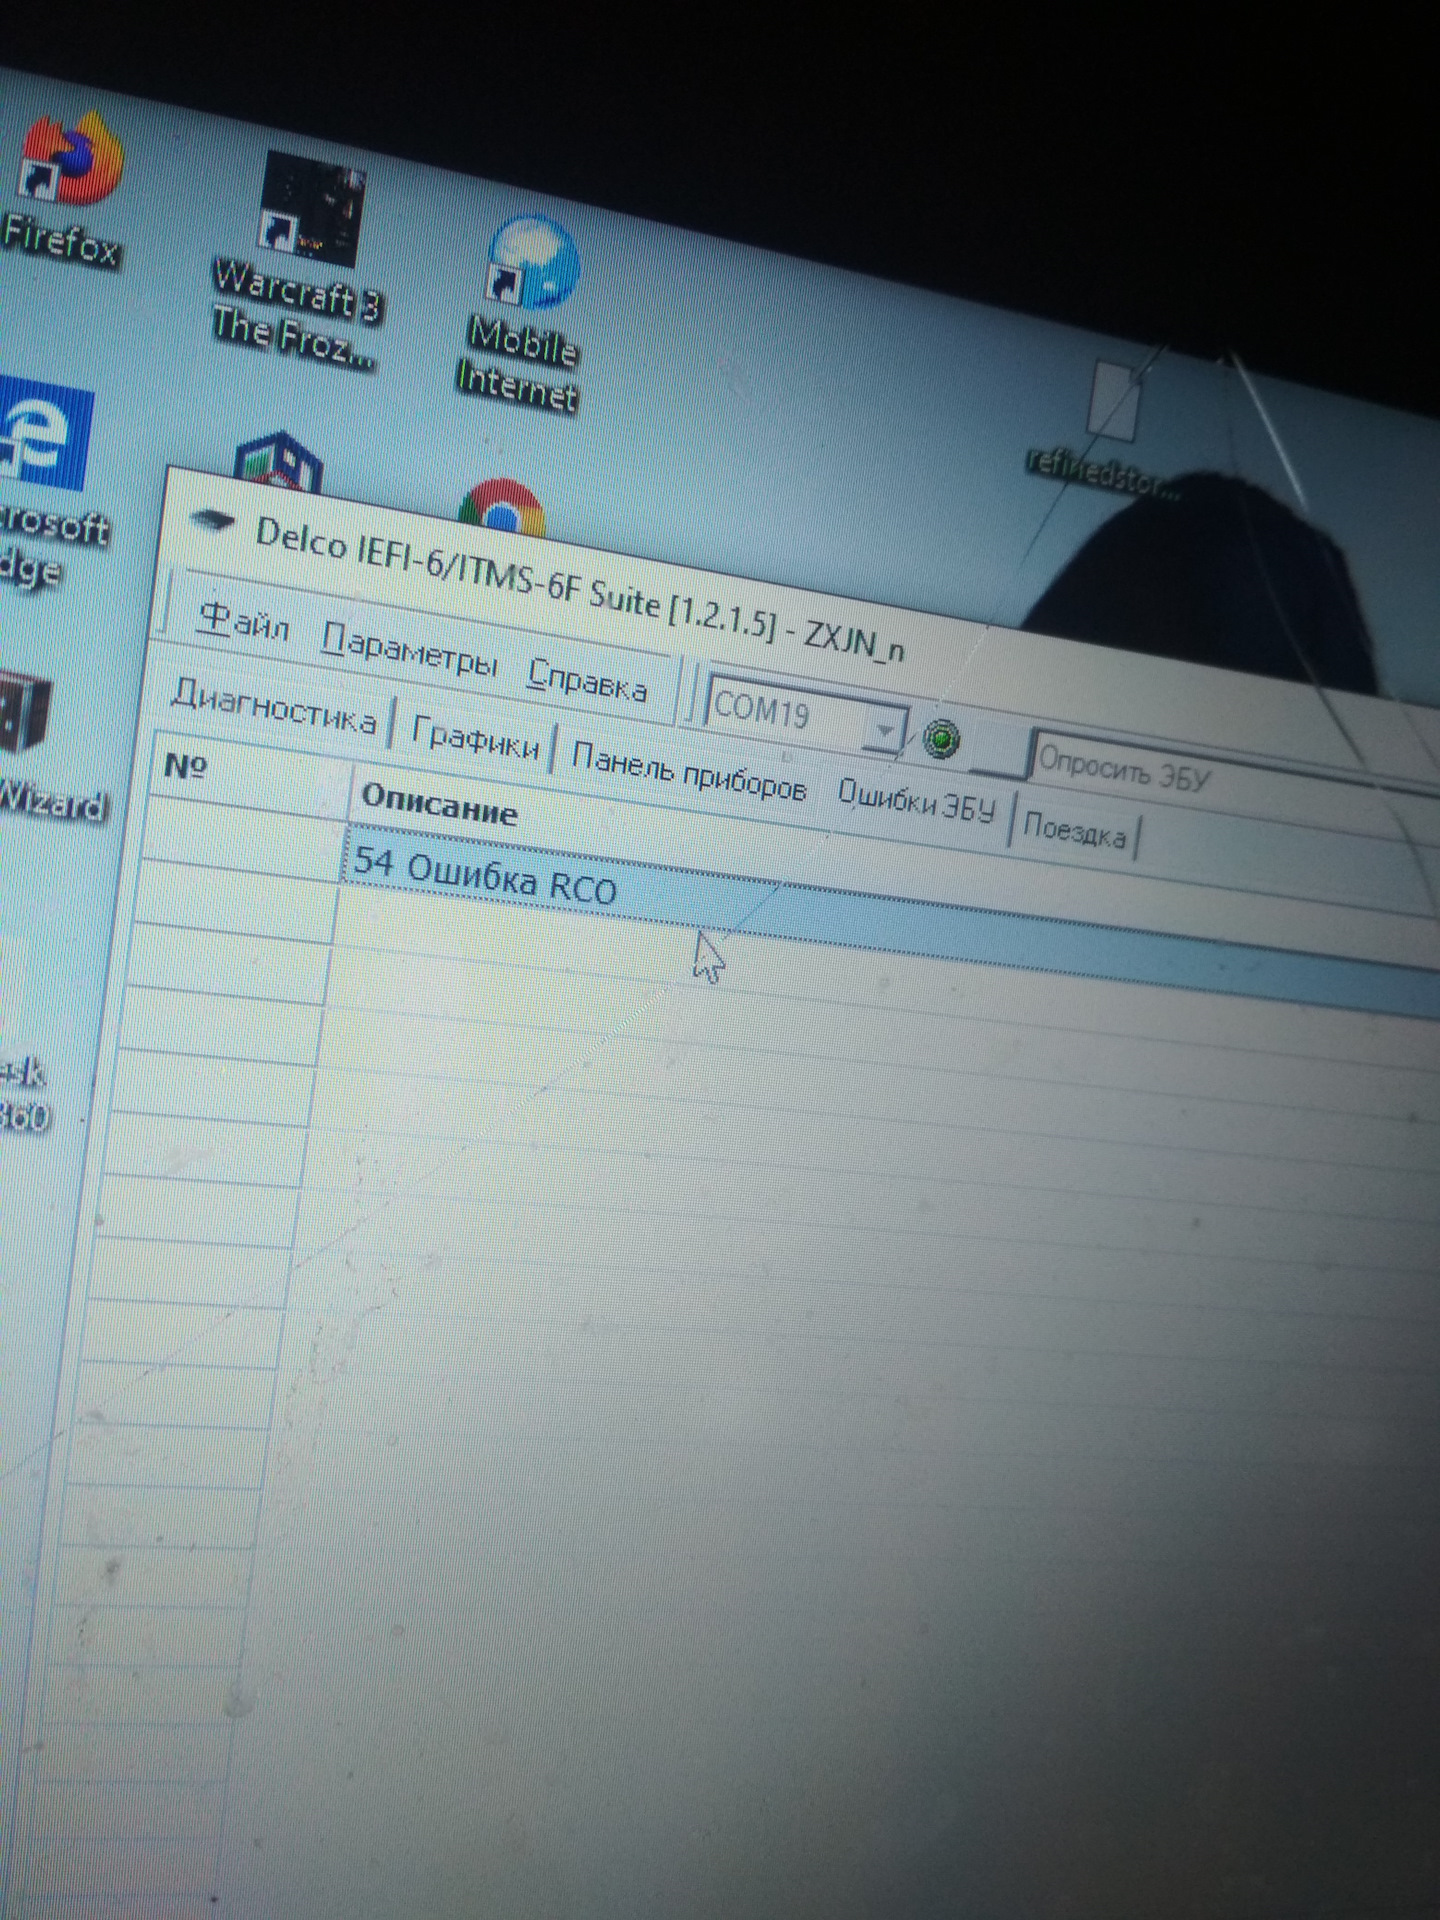This screenshot has height=1920, width=1440.
Task: Click the Delco suite window title icon
Action: tap(213, 521)
